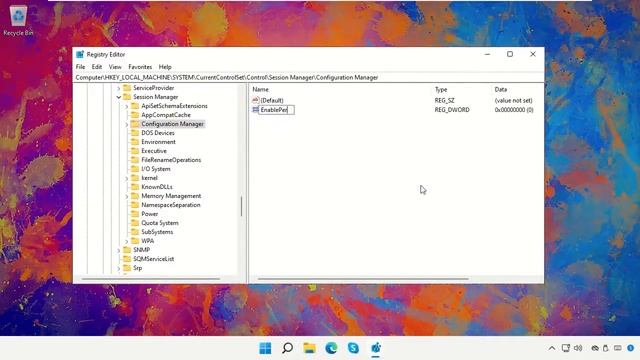
Task: Select the ServiceProvider folder icon
Action: coord(127,88)
